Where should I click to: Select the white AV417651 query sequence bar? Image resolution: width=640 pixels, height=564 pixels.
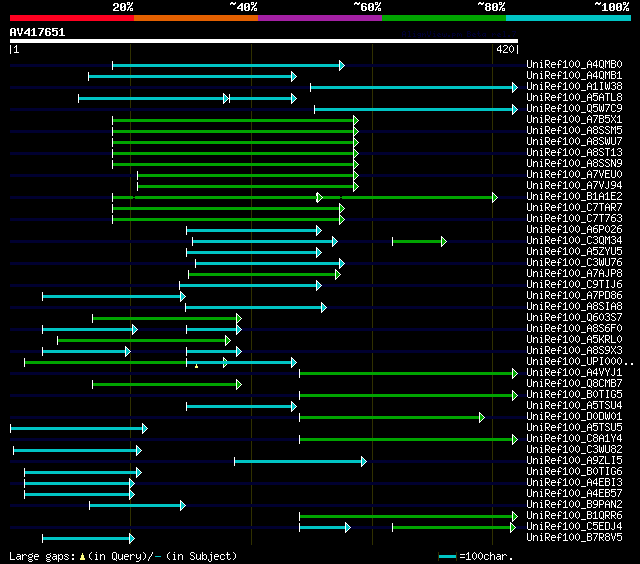pyautogui.click(x=264, y=41)
